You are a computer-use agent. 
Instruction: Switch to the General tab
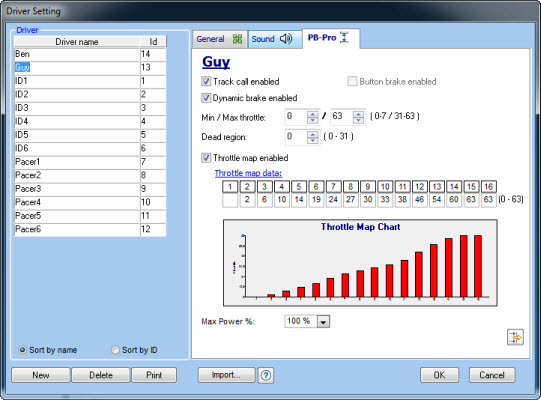pyautogui.click(x=219, y=39)
